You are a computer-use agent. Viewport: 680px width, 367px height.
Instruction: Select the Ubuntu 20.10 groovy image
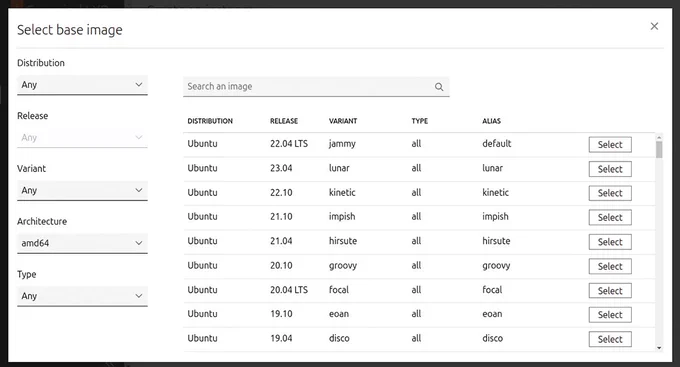(x=610, y=266)
